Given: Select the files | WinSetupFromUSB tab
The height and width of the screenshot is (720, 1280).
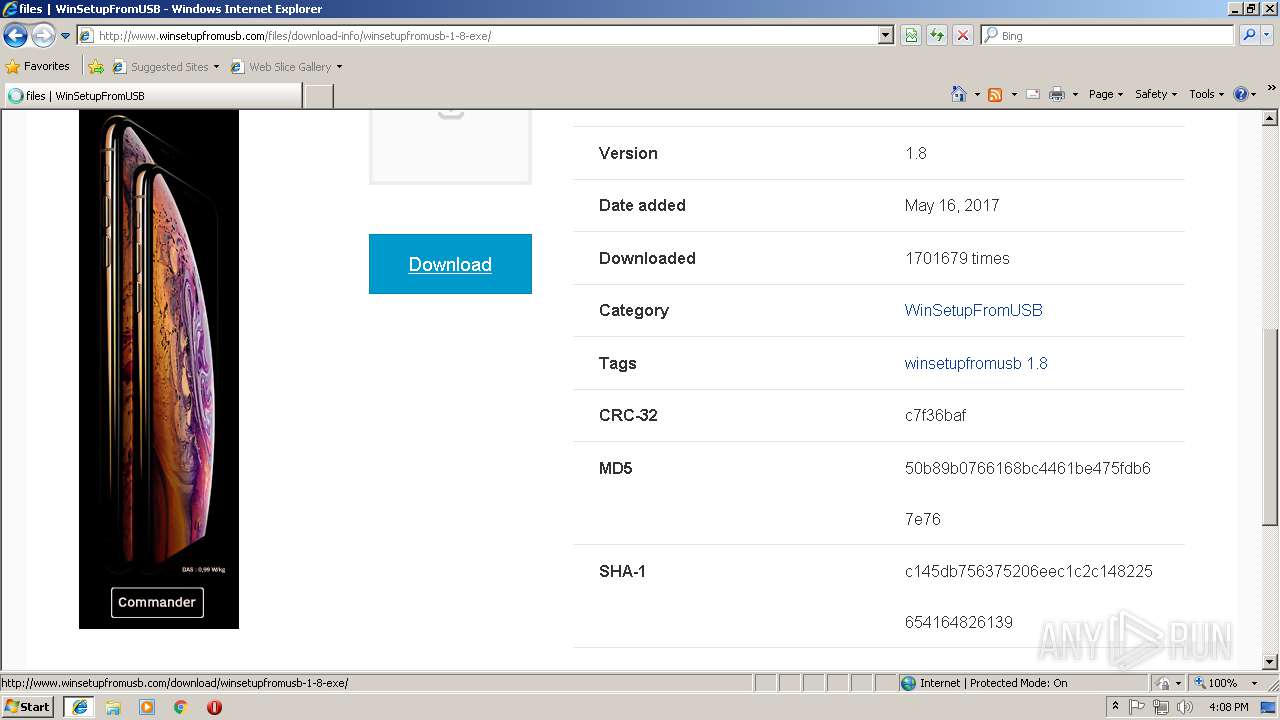Looking at the screenshot, I should pos(152,96).
